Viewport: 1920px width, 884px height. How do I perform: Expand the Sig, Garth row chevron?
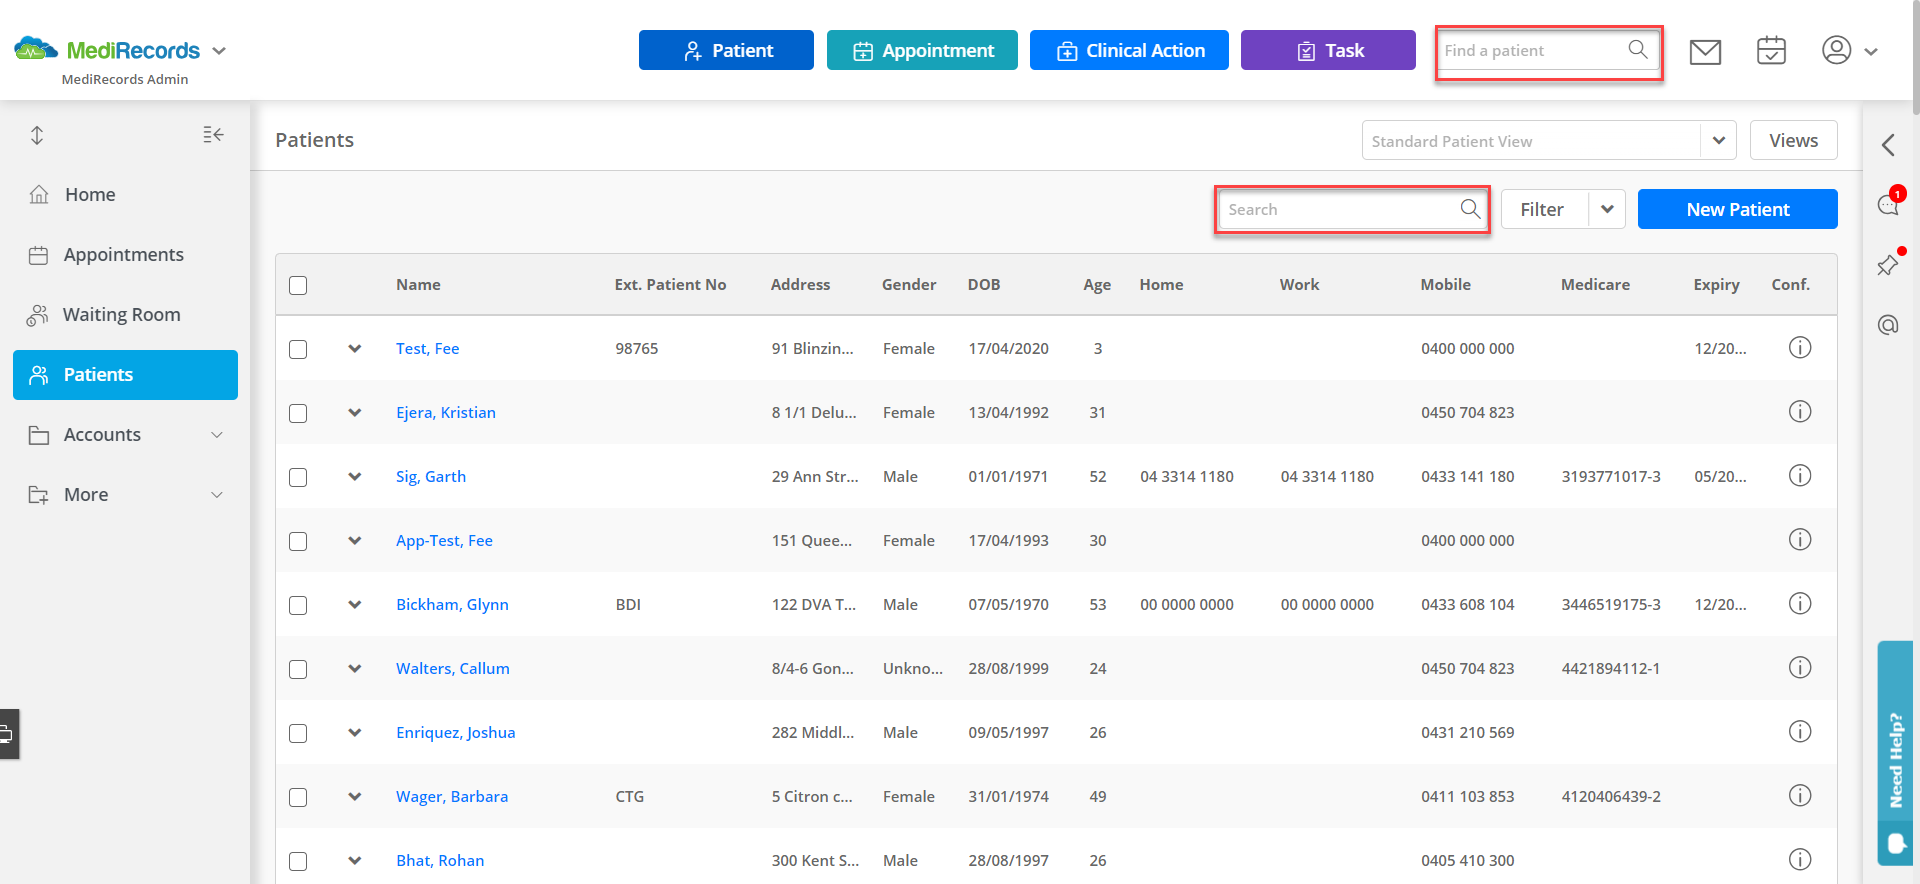[x=355, y=477]
